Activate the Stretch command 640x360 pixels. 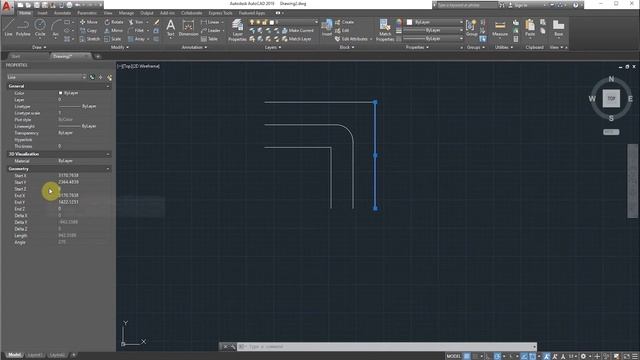(x=90, y=39)
